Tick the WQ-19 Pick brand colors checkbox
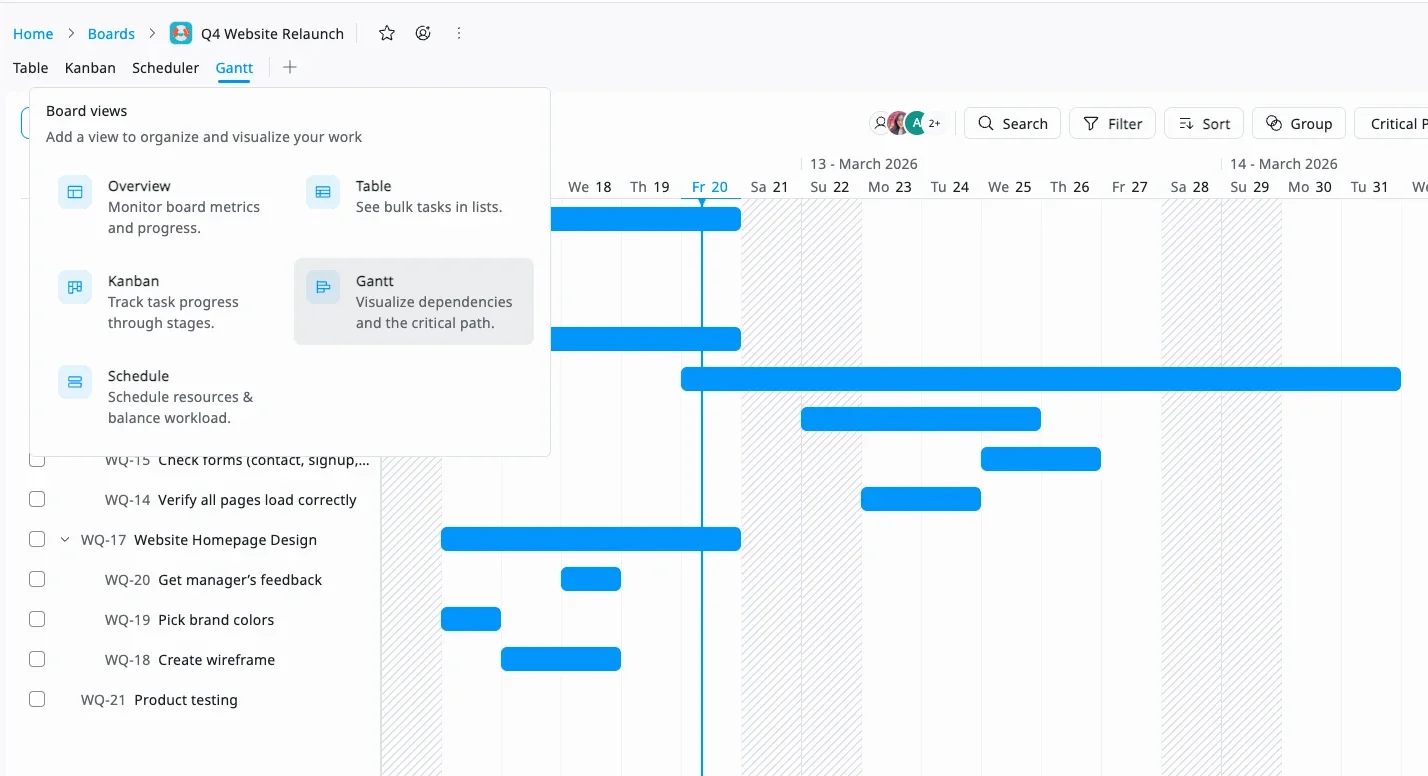 [37, 620]
